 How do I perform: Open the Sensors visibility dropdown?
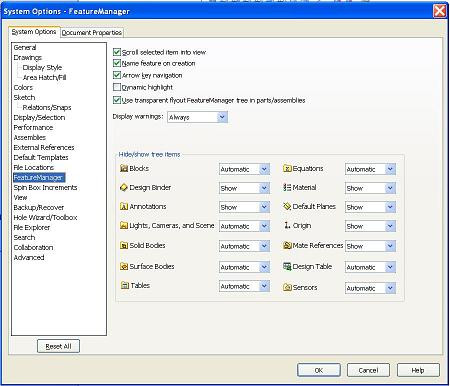(x=370, y=288)
